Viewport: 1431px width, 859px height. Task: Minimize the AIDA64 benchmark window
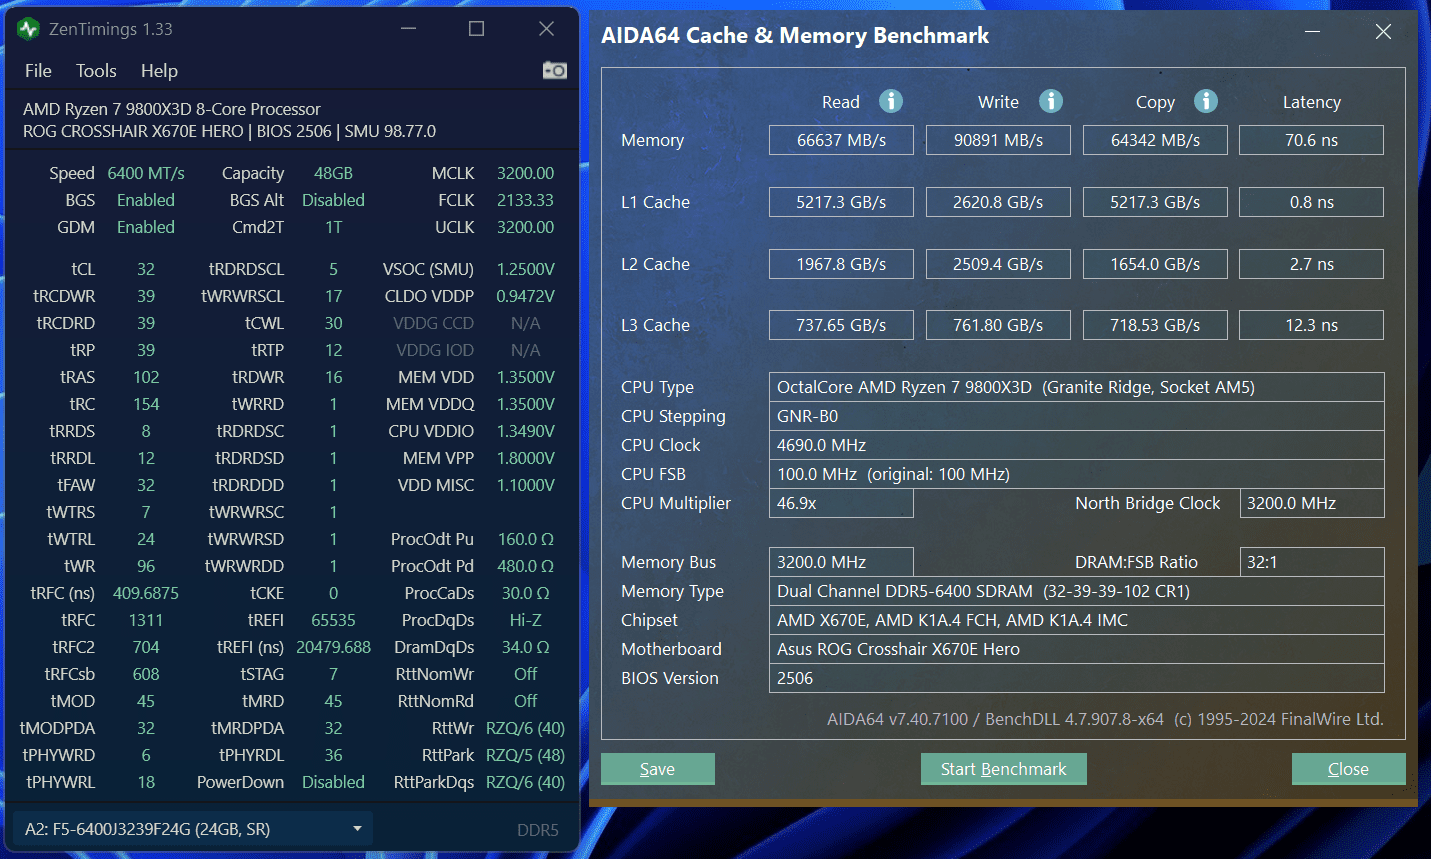(x=1313, y=32)
